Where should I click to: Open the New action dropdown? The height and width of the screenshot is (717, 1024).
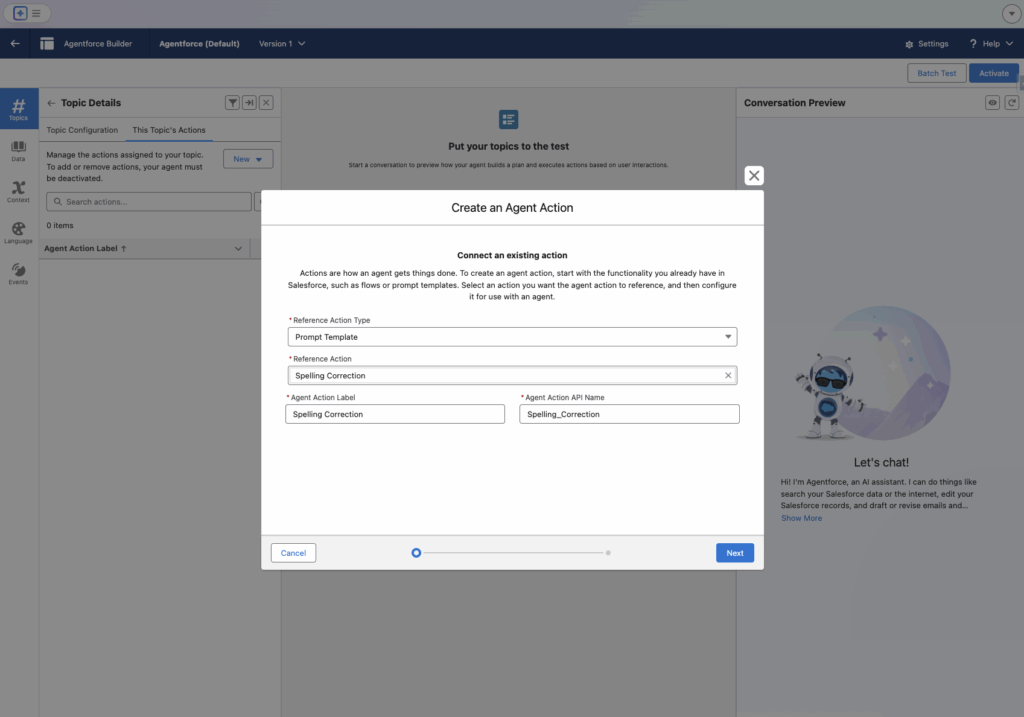248,159
